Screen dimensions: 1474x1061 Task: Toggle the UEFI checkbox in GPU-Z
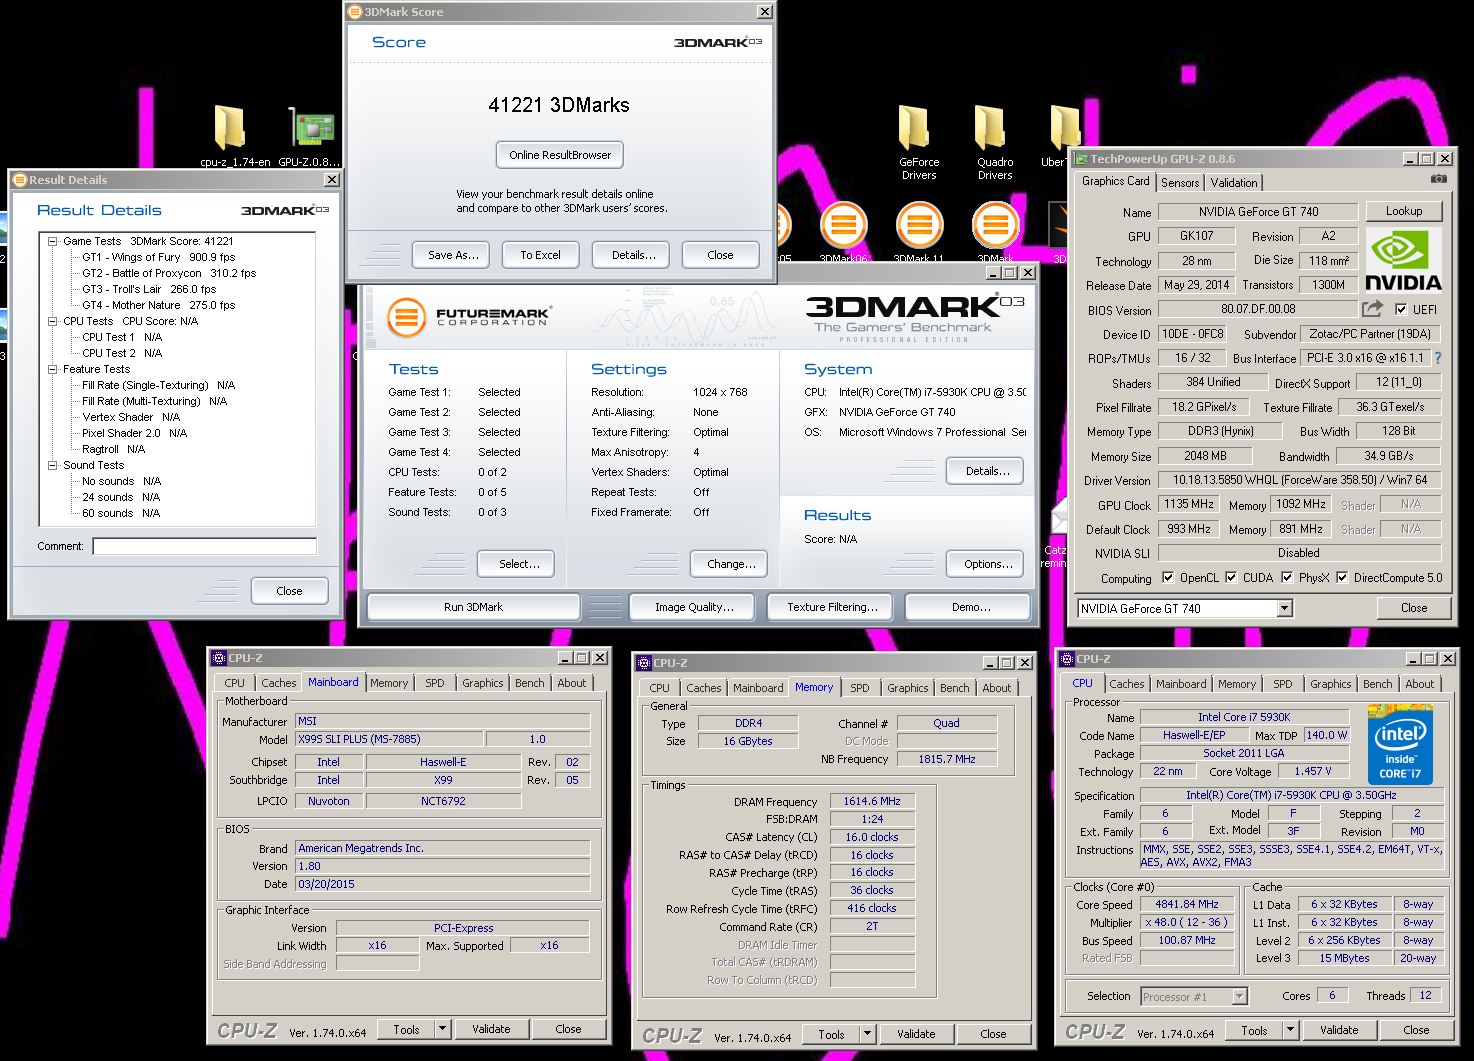click(1401, 310)
